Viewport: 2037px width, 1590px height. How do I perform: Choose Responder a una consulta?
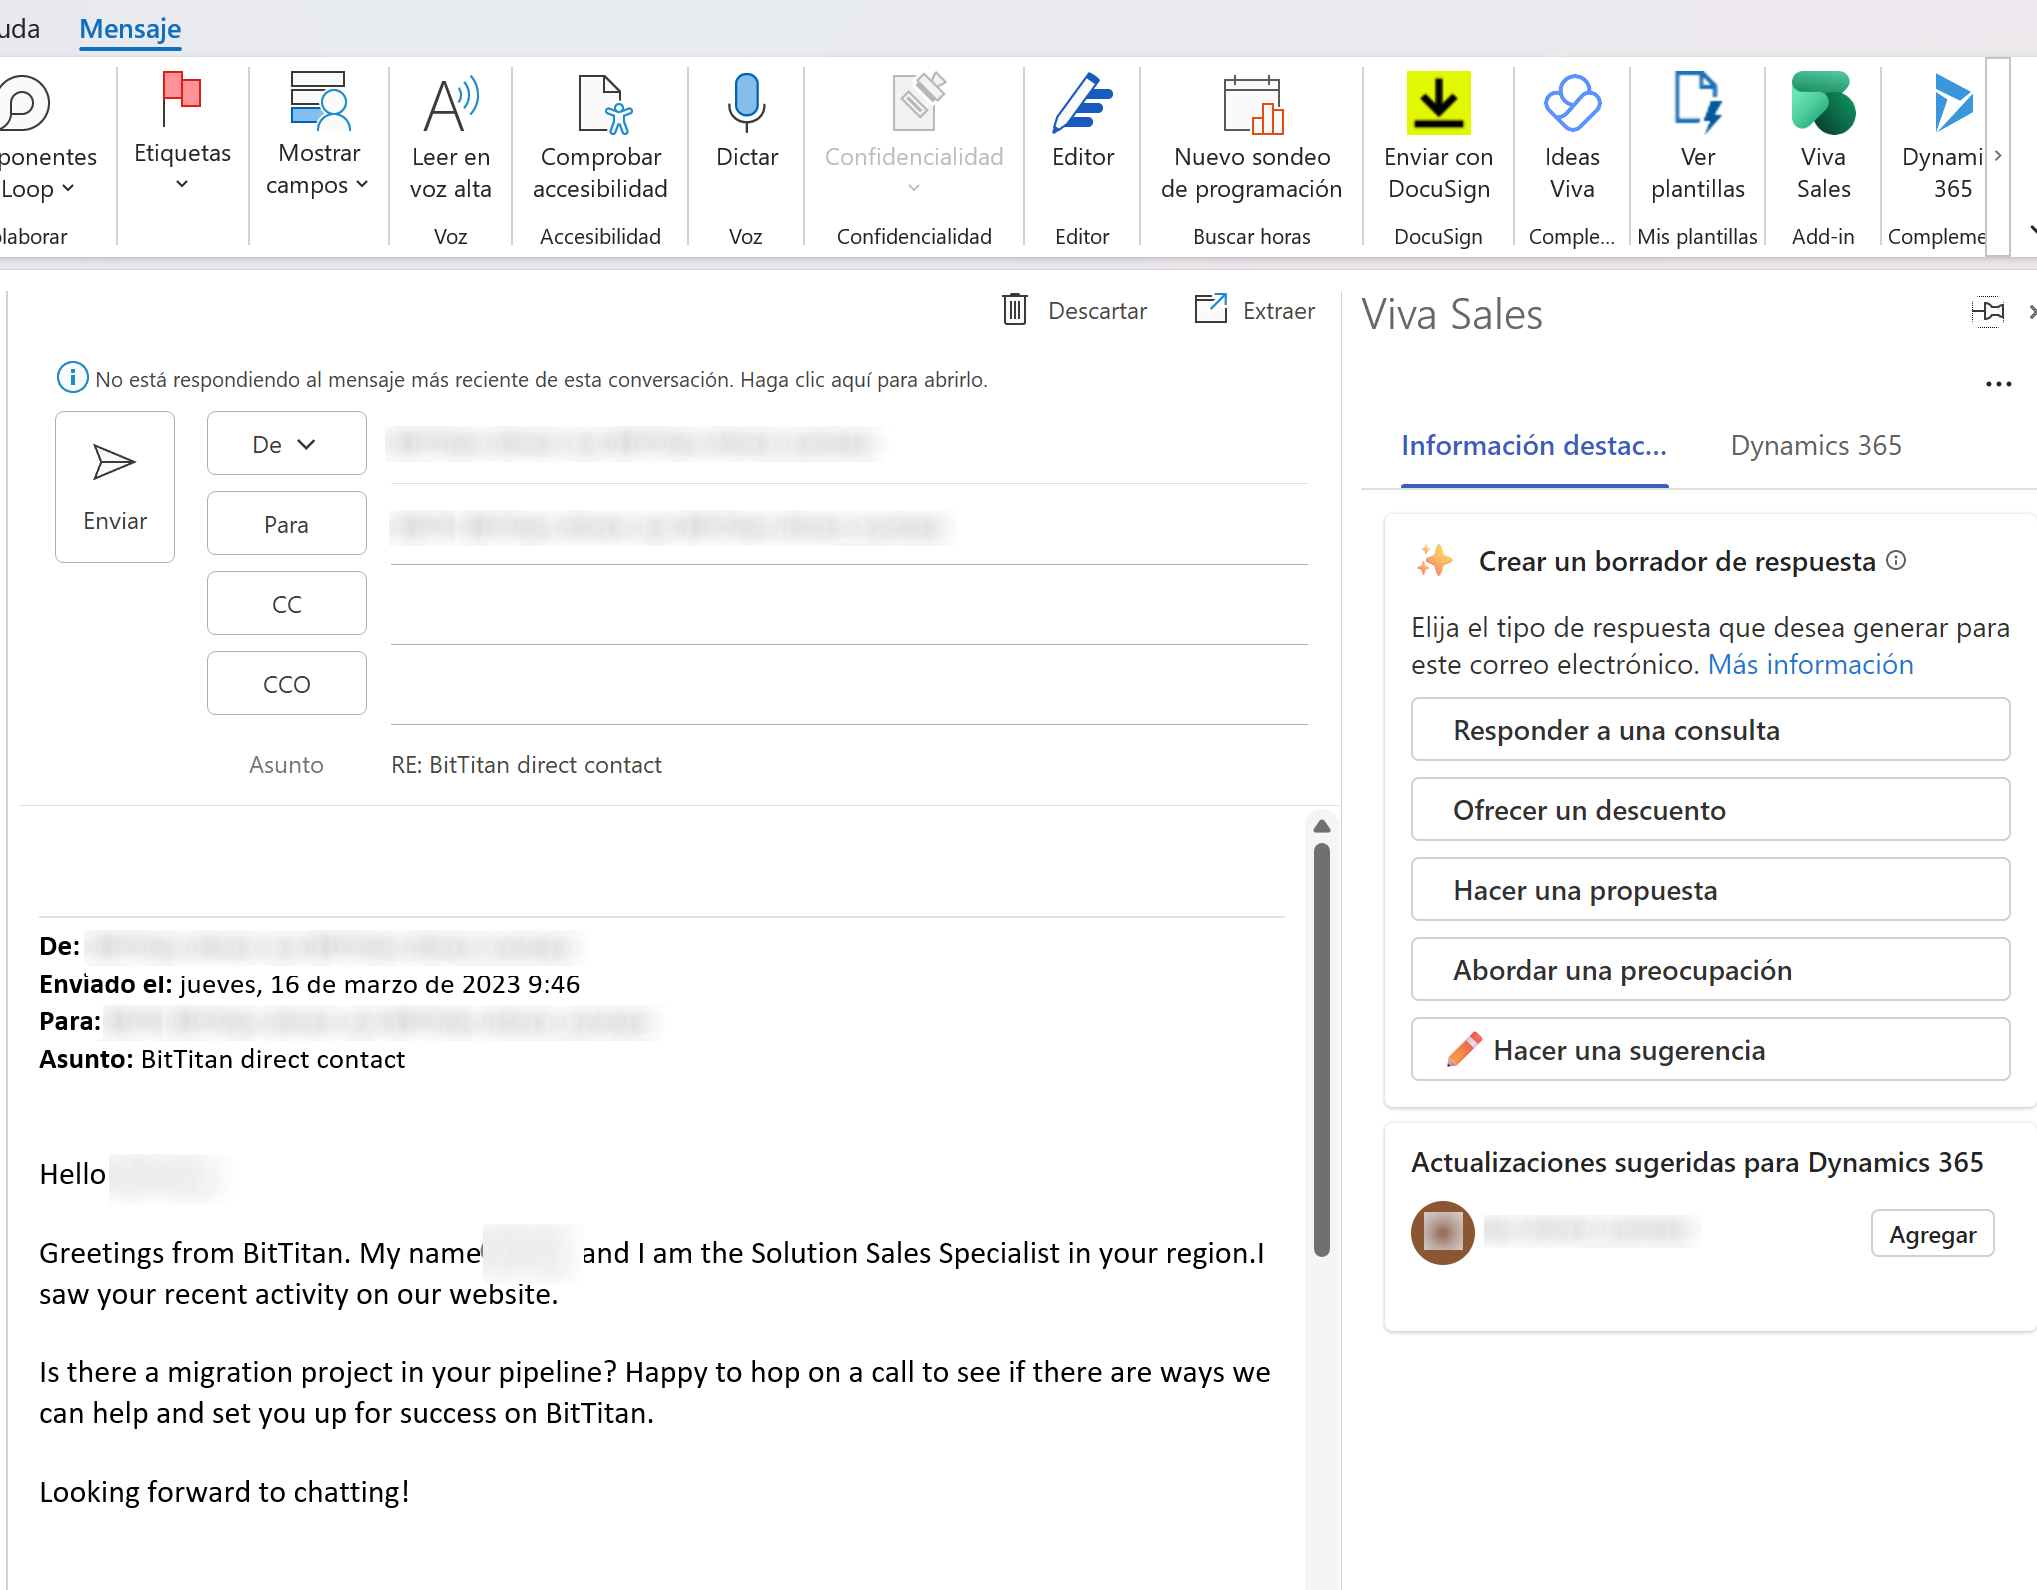click(x=1710, y=730)
